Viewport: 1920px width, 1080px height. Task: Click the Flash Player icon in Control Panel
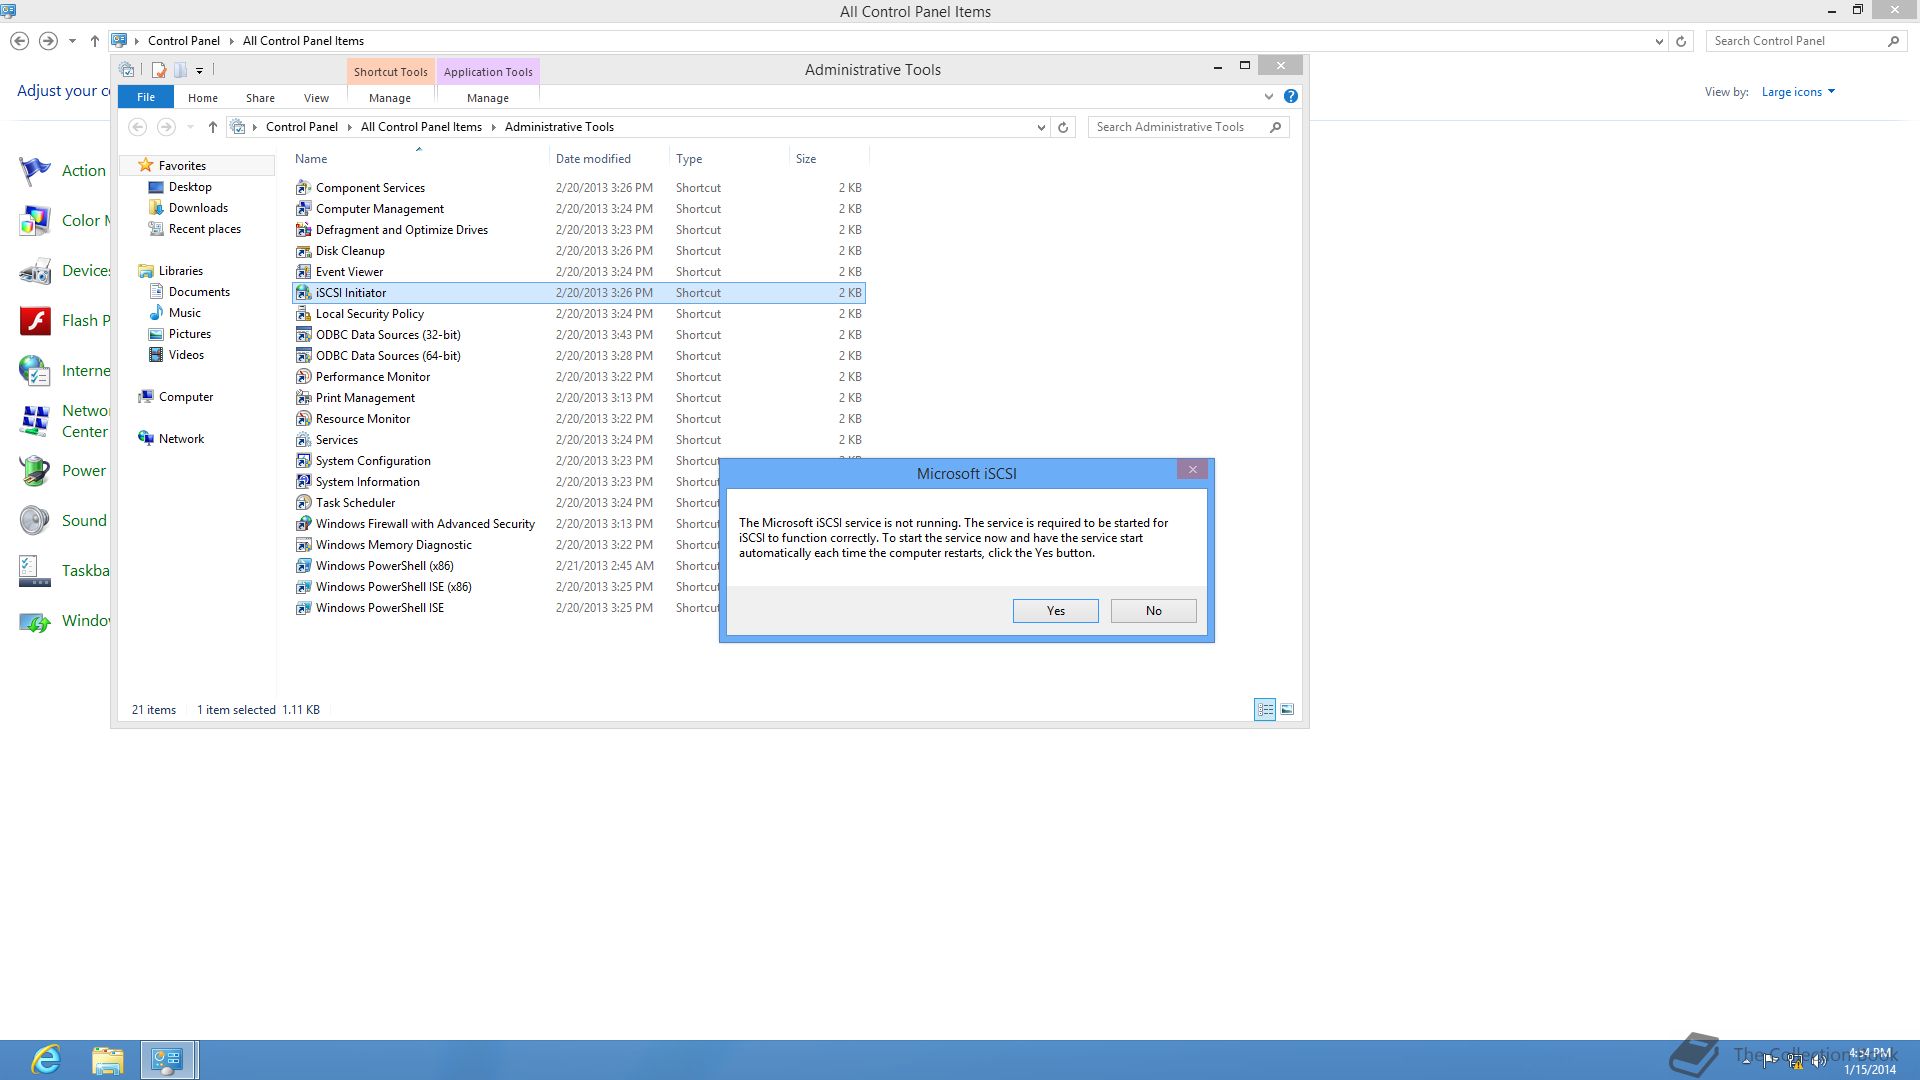tap(35, 321)
